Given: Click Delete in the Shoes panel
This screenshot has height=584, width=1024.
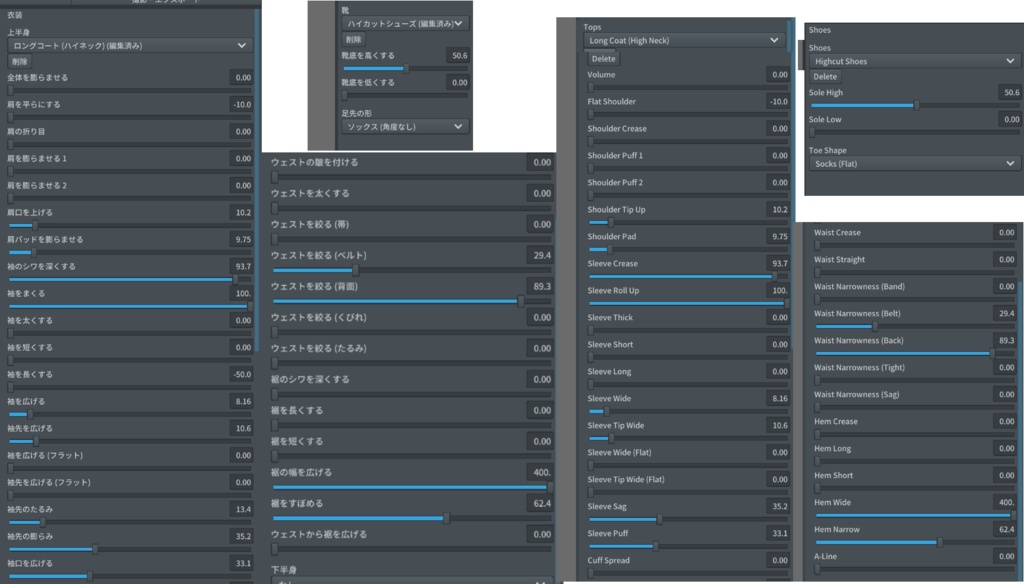Looking at the screenshot, I should pyautogui.click(x=827, y=76).
